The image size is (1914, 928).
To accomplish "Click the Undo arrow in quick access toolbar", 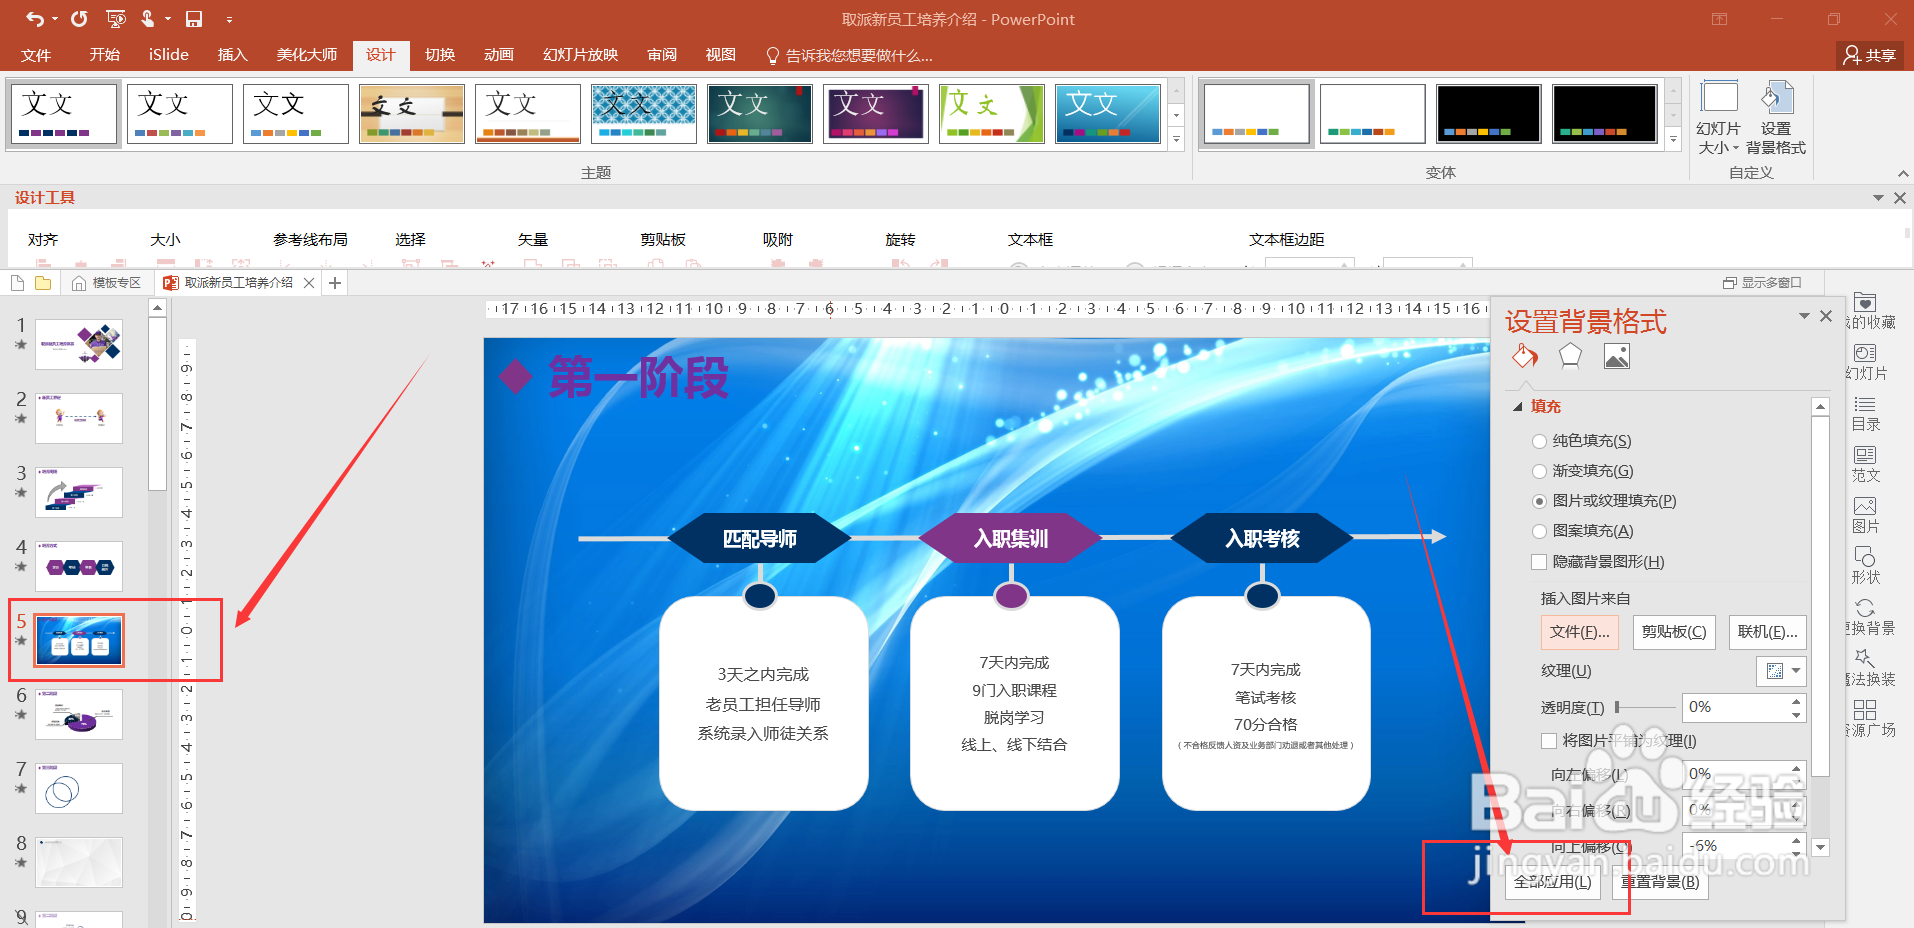I will click(35, 18).
